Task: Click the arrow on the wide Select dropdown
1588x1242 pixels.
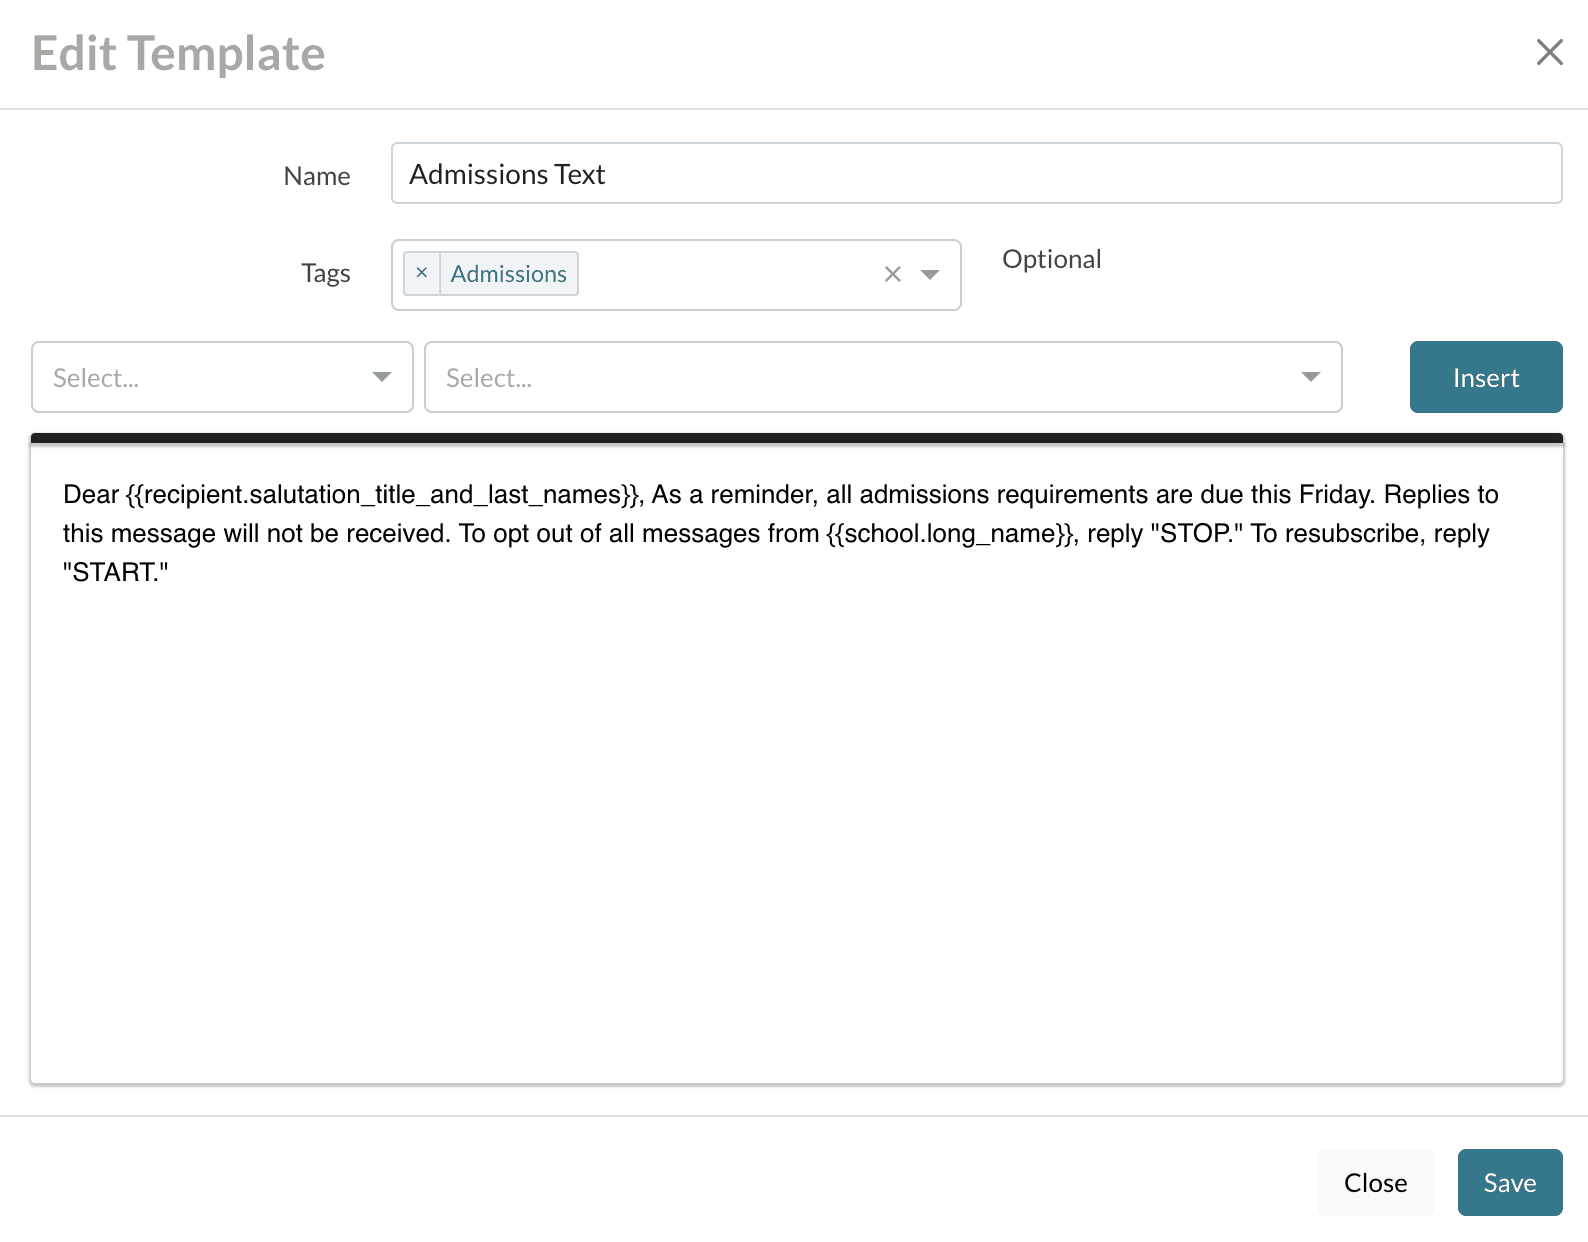Action: click(x=1310, y=377)
